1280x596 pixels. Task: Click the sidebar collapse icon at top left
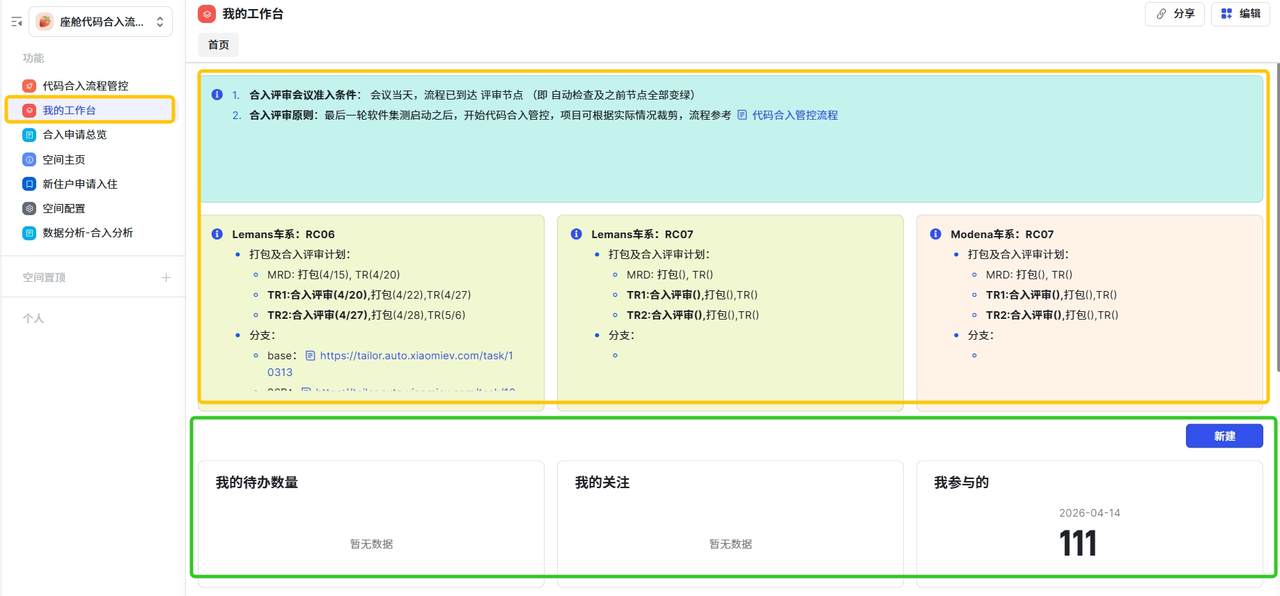(16, 22)
